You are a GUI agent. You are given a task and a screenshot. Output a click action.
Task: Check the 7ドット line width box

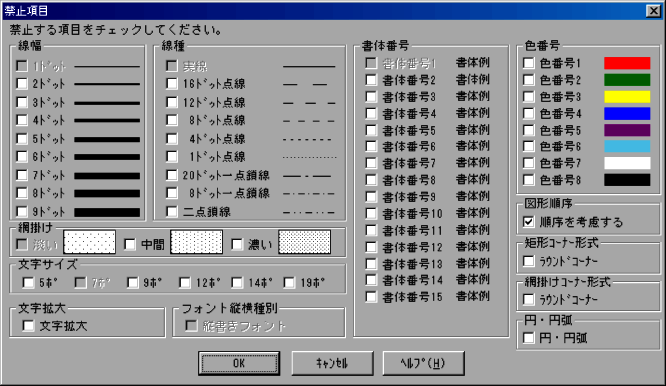[x=22, y=175]
